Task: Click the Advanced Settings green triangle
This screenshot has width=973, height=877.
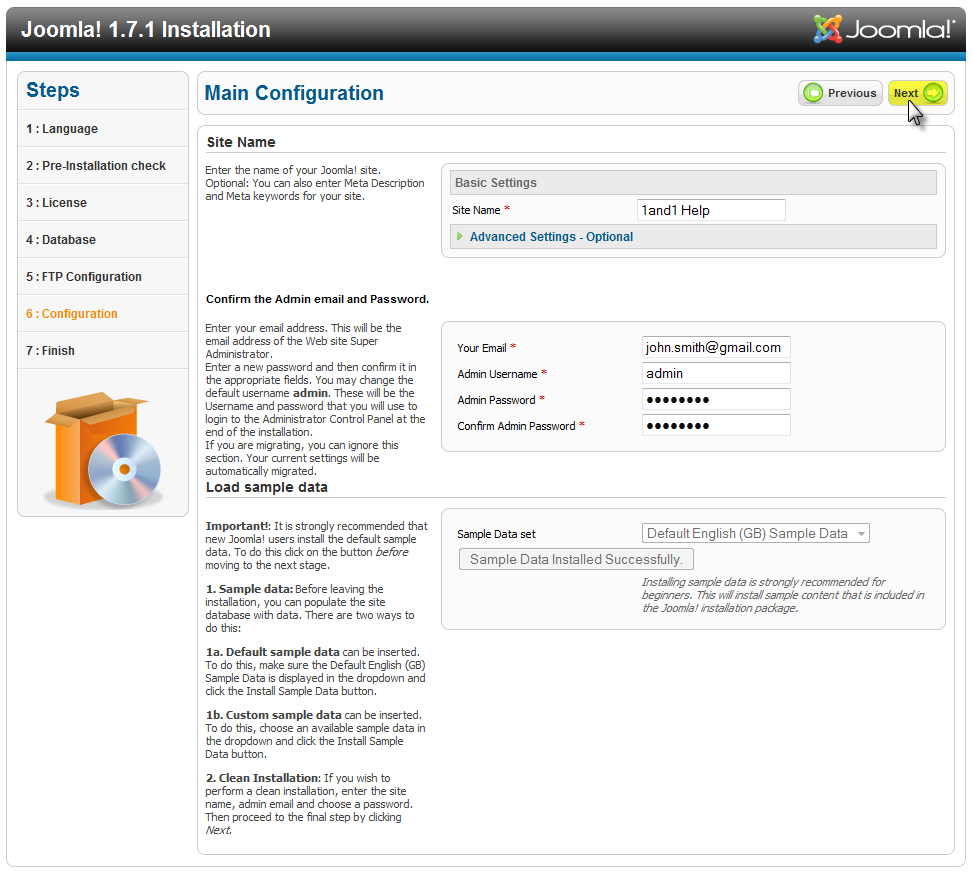Action: click(x=460, y=237)
